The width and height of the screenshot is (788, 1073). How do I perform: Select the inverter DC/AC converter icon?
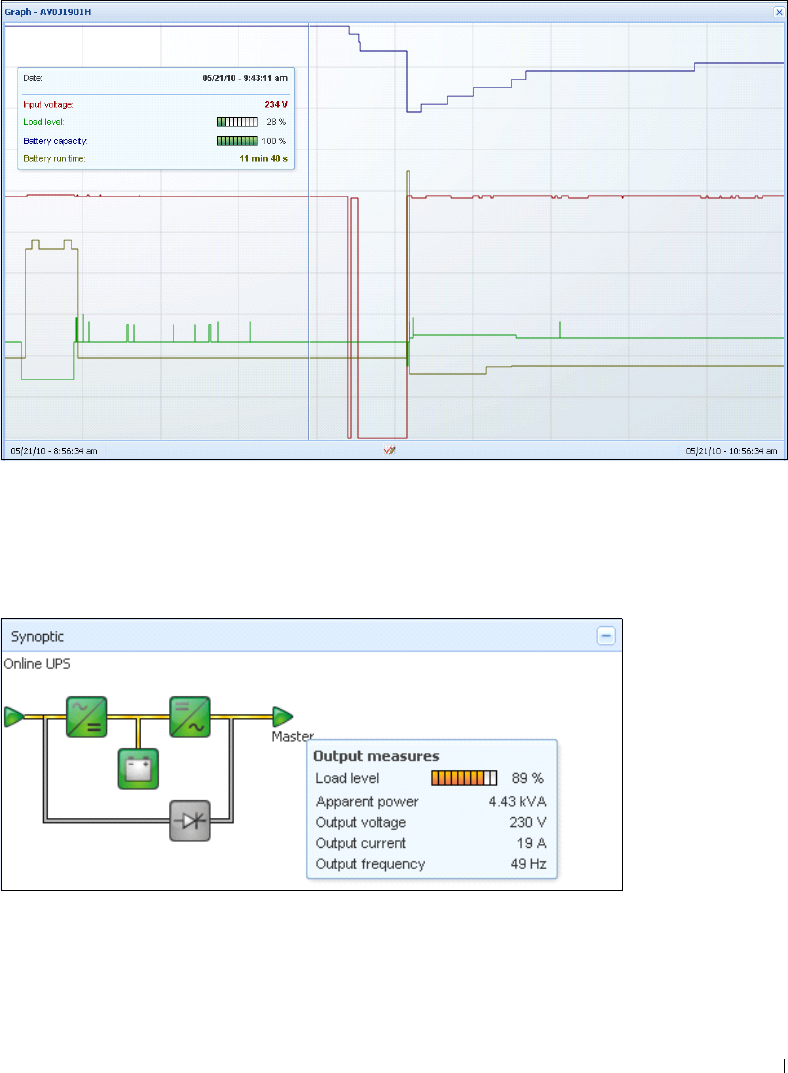point(189,716)
